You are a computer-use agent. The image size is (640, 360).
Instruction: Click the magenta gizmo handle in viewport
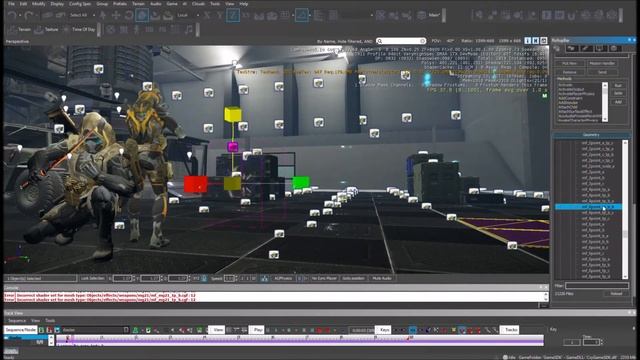coord(233,147)
